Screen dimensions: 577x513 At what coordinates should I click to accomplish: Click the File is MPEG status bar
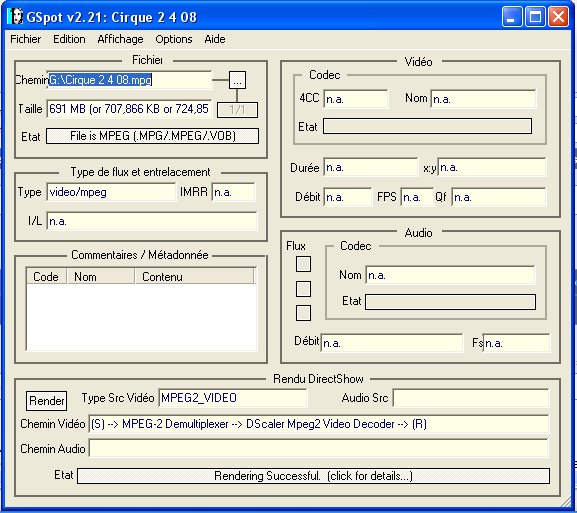tap(152, 136)
